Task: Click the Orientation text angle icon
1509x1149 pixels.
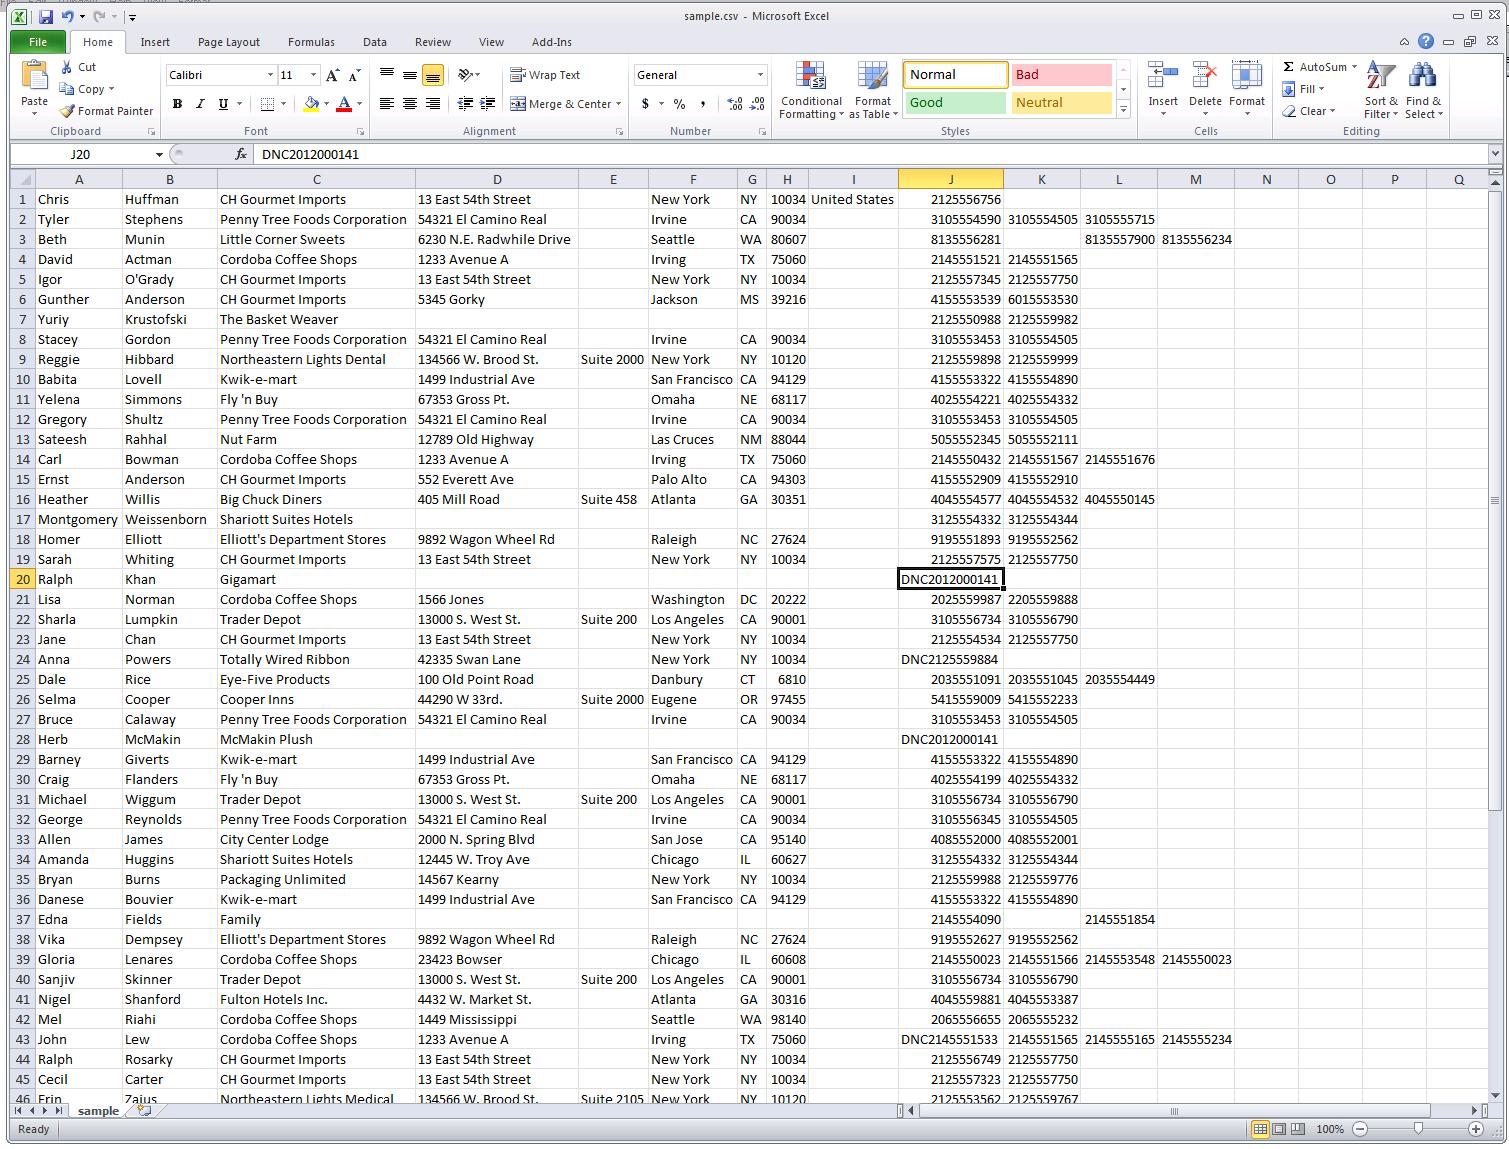Action: tap(465, 75)
